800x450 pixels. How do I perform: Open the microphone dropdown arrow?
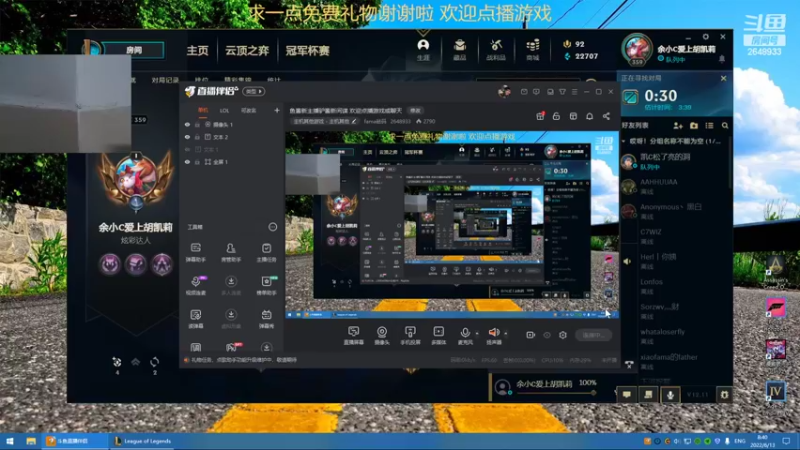[x=477, y=334]
